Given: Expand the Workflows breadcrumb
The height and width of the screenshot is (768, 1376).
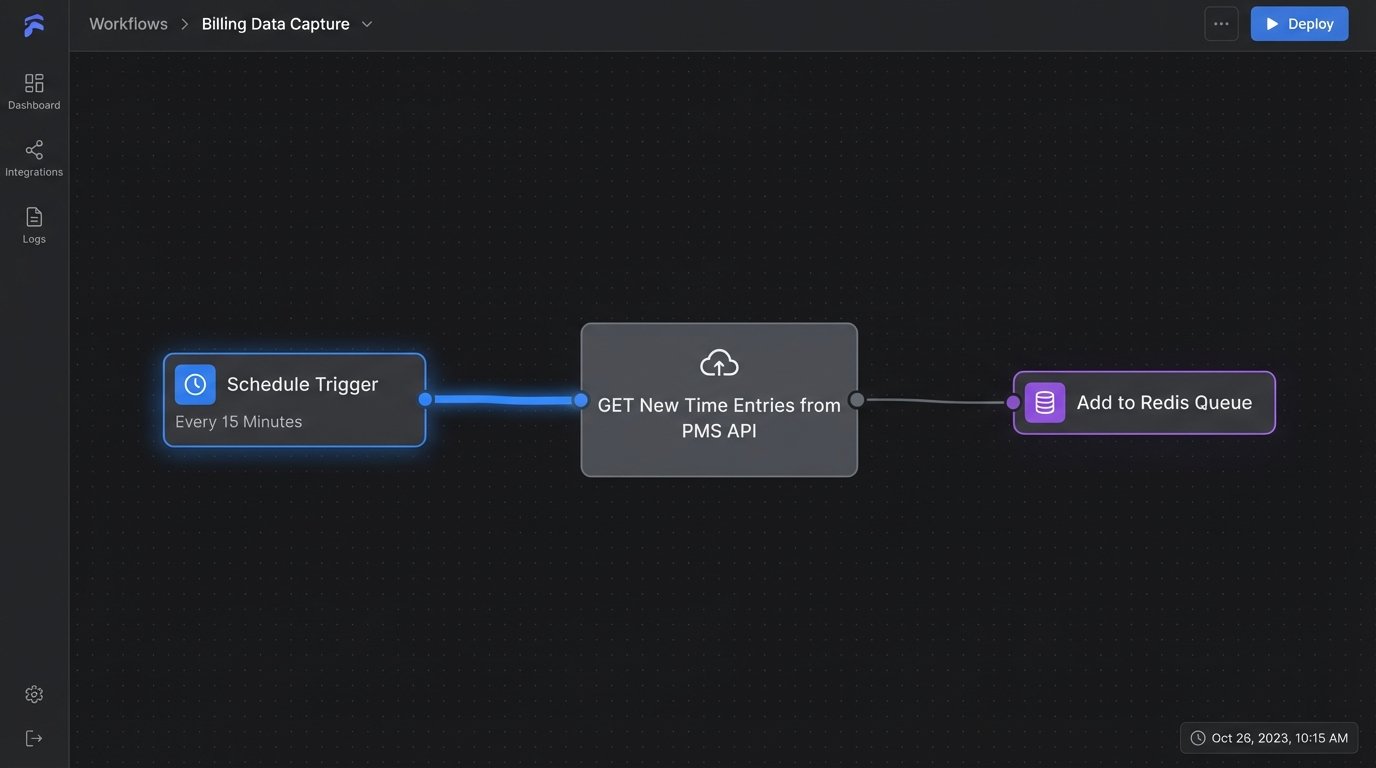Looking at the screenshot, I should click(x=185, y=23).
